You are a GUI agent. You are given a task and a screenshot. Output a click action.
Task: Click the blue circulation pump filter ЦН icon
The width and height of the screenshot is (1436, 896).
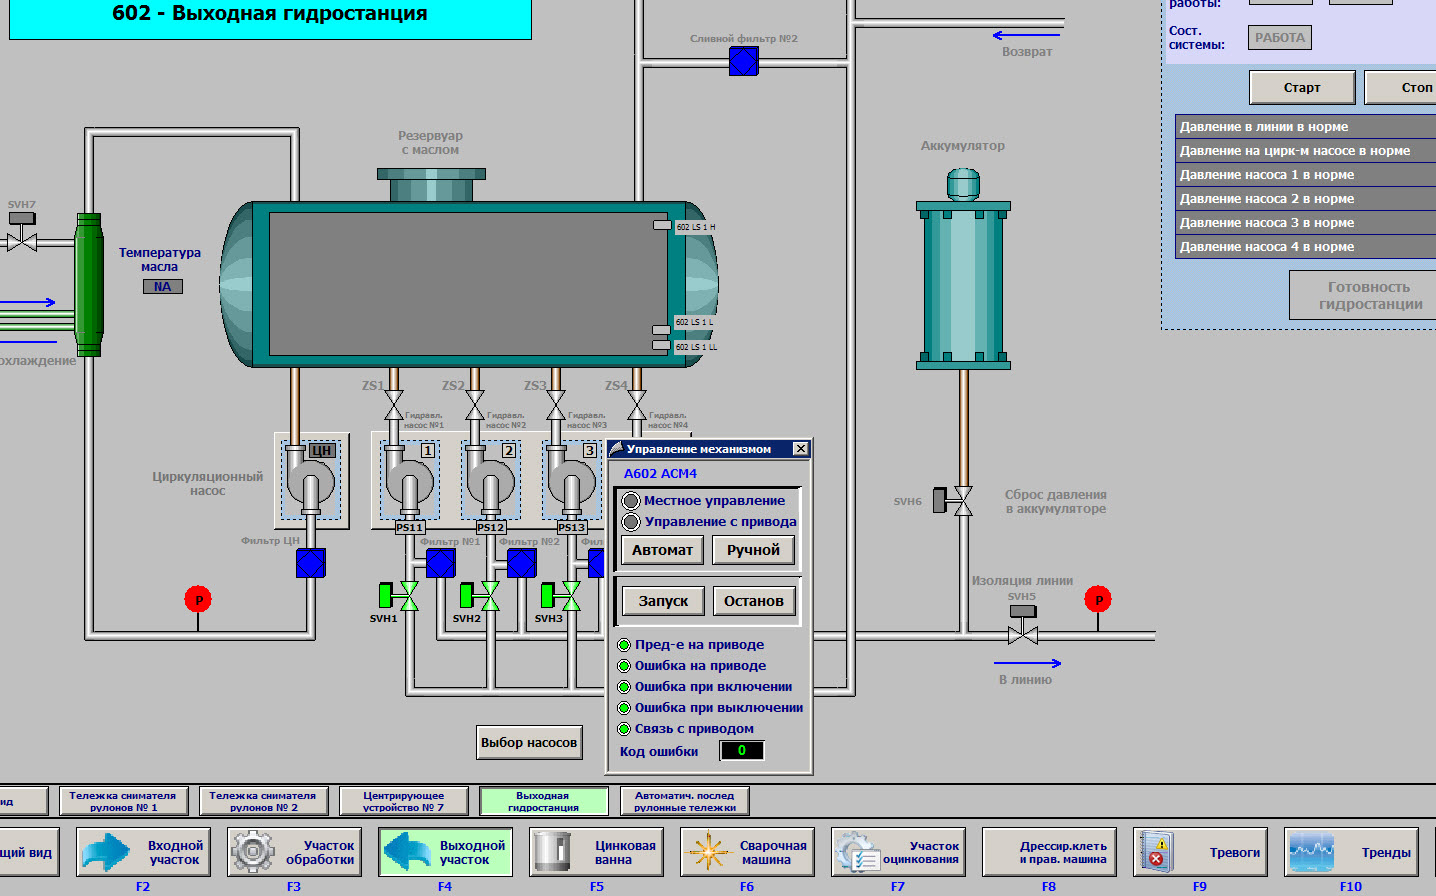311,564
